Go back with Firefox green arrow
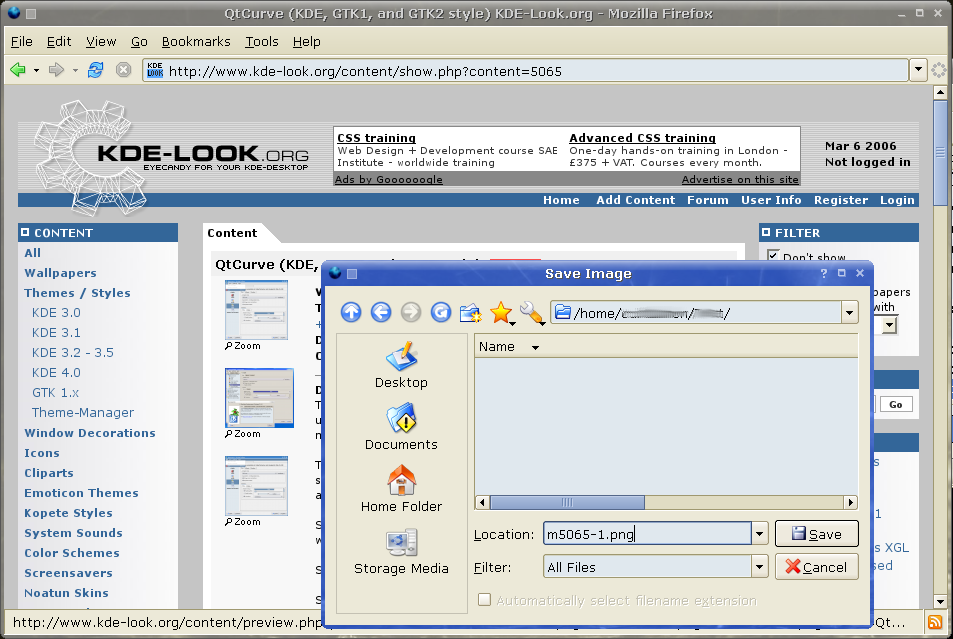Viewport: 953px width, 639px height. [x=18, y=70]
